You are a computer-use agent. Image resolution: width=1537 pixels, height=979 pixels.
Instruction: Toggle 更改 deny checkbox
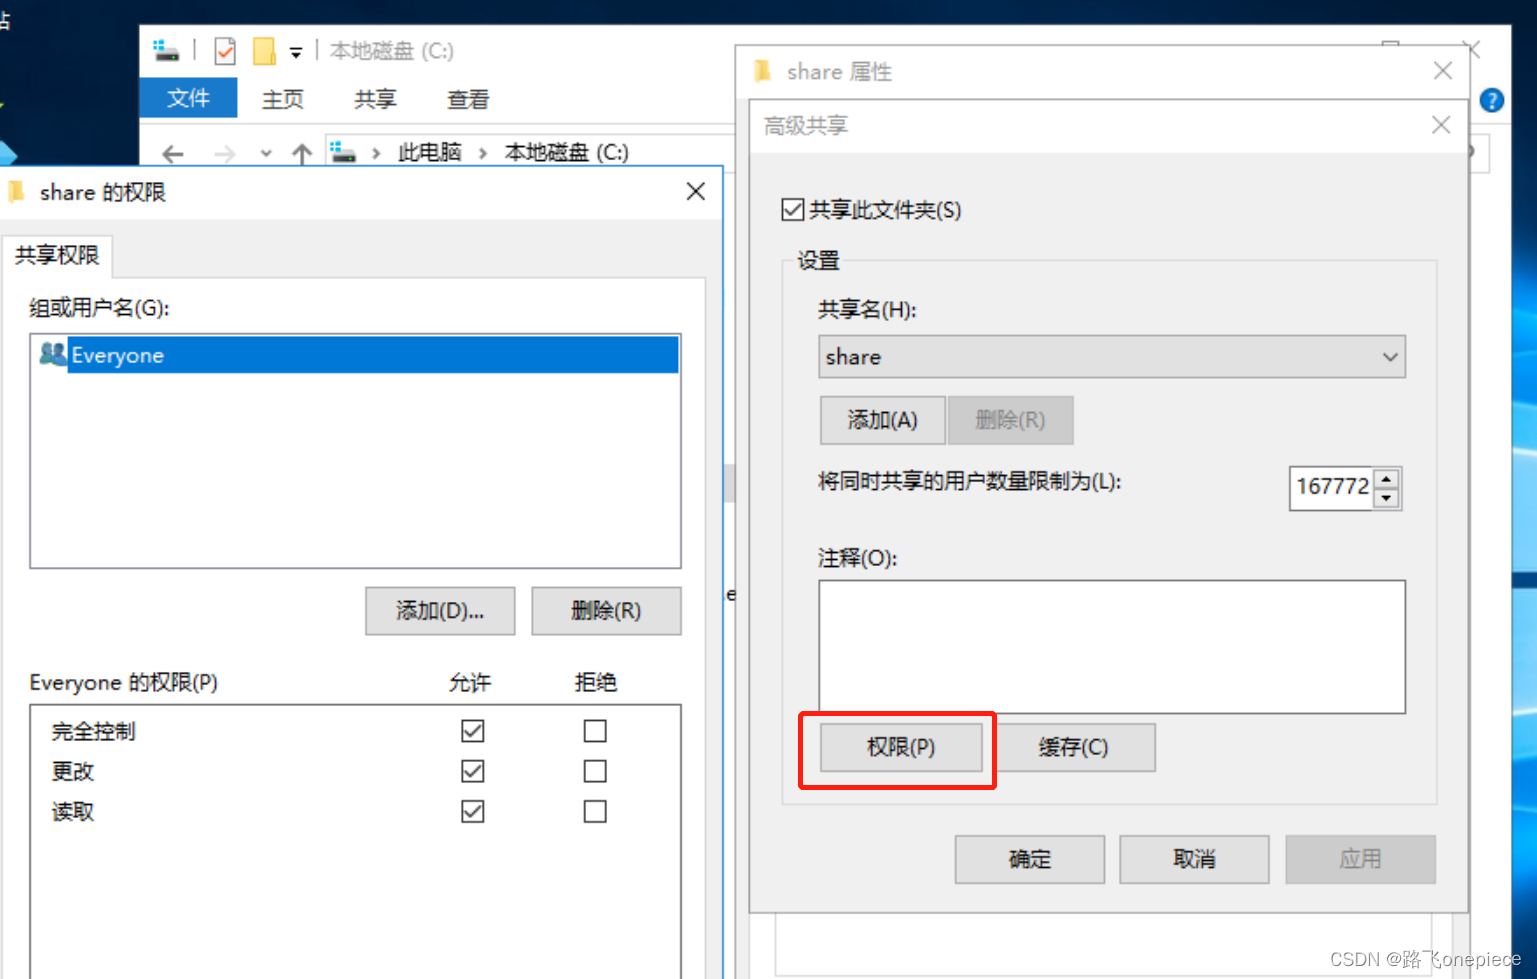[x=595, y=771]
